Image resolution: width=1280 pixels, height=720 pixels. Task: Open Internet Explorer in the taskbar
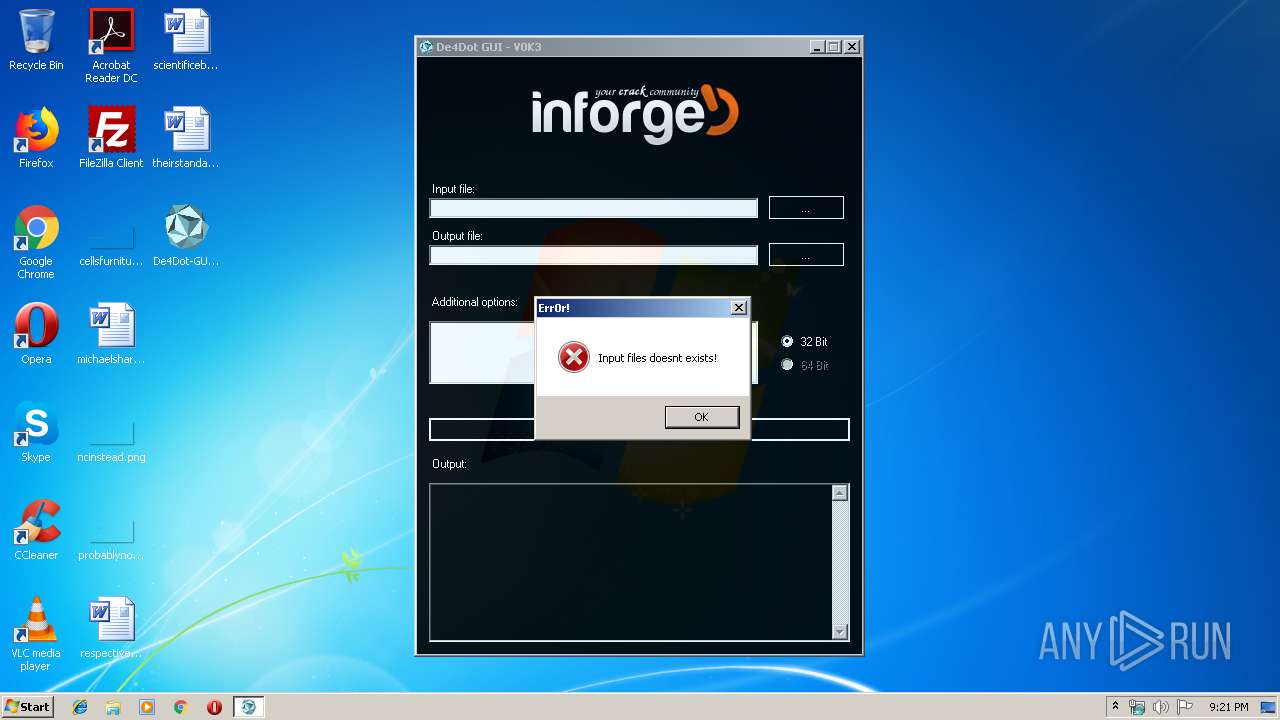tap(80, 707)
